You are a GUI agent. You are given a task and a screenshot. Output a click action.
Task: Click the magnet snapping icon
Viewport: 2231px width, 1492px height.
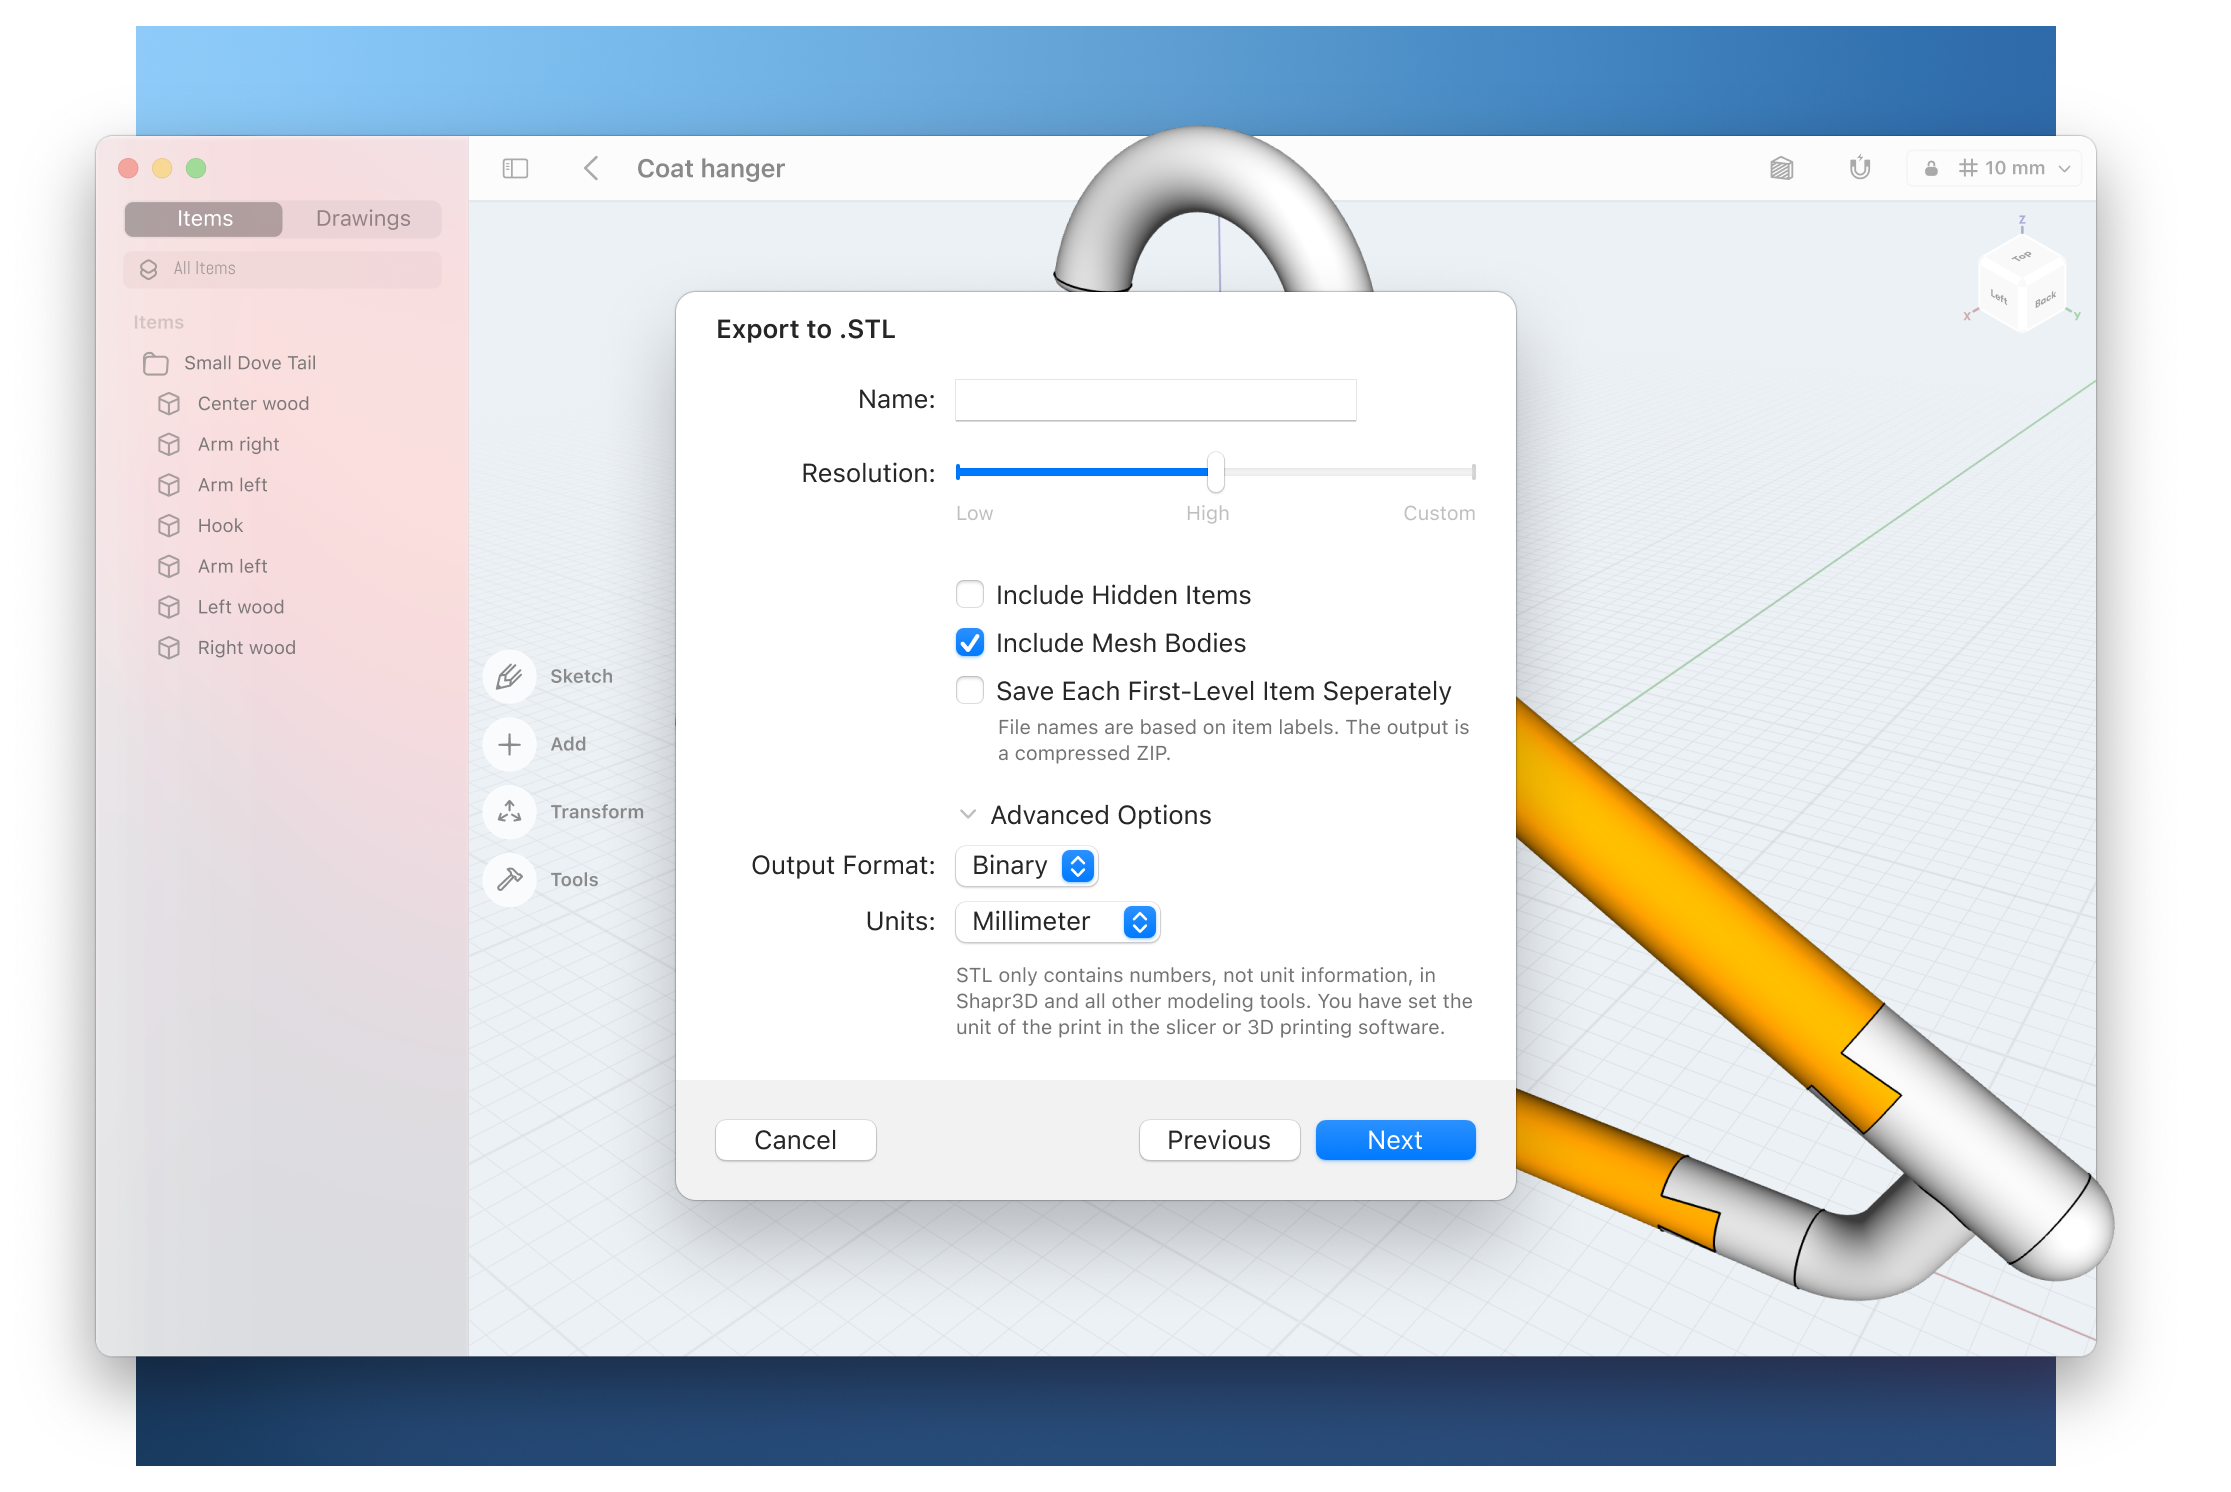[x=1859, y=168]
